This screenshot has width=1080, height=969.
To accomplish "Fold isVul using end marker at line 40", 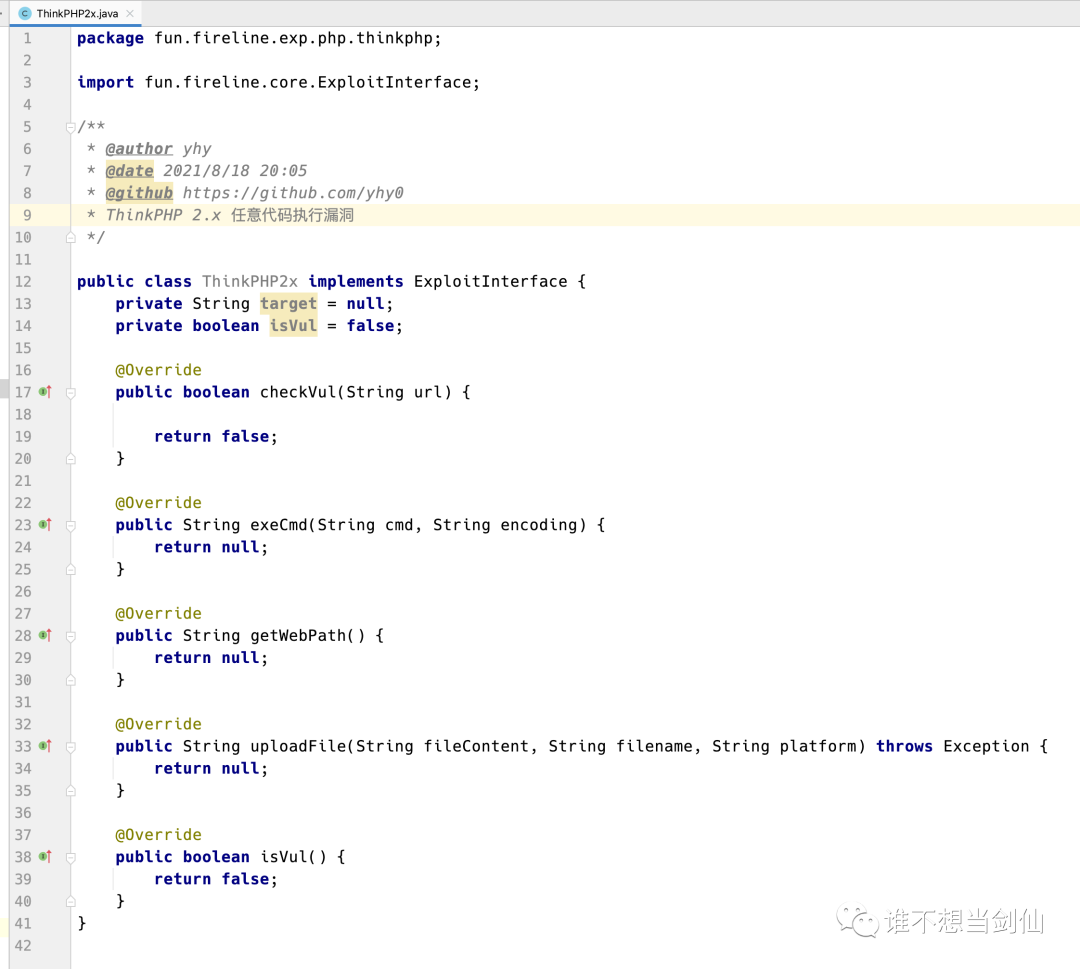I will click(x=70, y=902).
